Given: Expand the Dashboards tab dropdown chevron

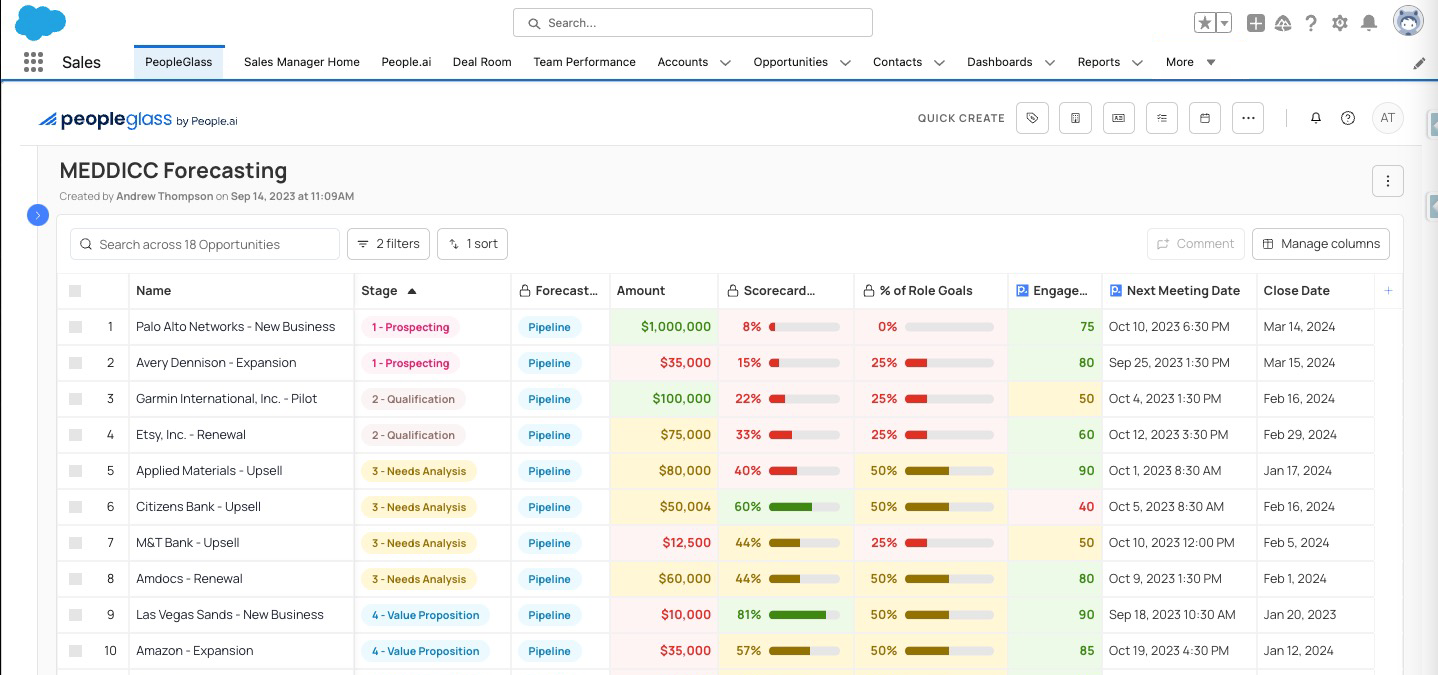Looking at the screenshot, I should tap(1049, 63).
